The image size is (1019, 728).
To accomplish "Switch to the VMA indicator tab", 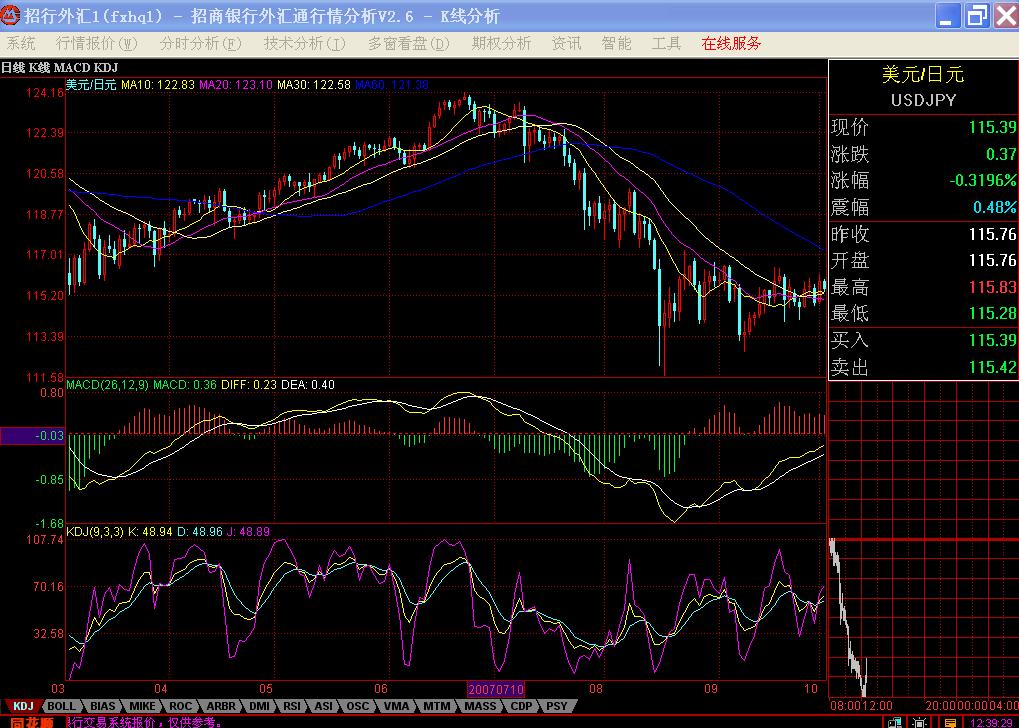I will tap(396, 706).
